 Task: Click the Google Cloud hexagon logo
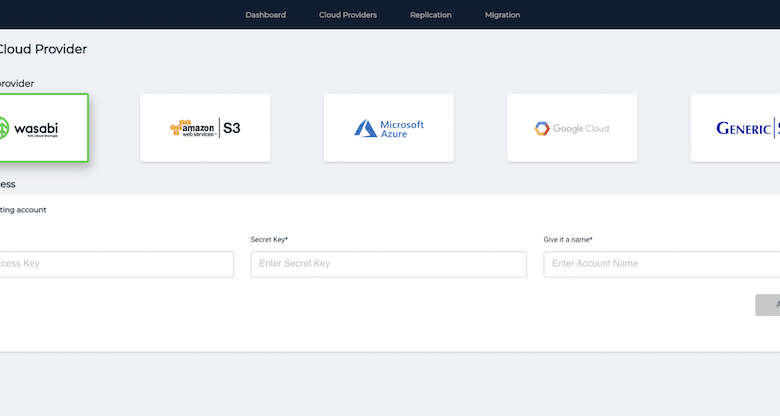[542, 128]
